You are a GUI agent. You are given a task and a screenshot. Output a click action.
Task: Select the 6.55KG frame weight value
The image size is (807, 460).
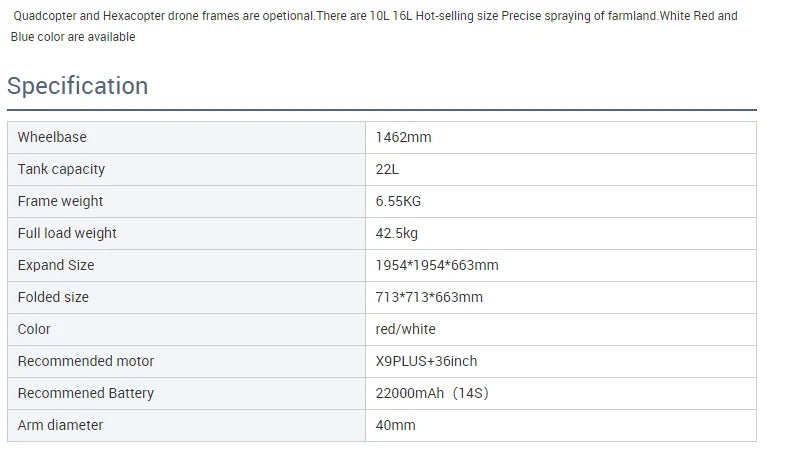click(x=398, y=201)
